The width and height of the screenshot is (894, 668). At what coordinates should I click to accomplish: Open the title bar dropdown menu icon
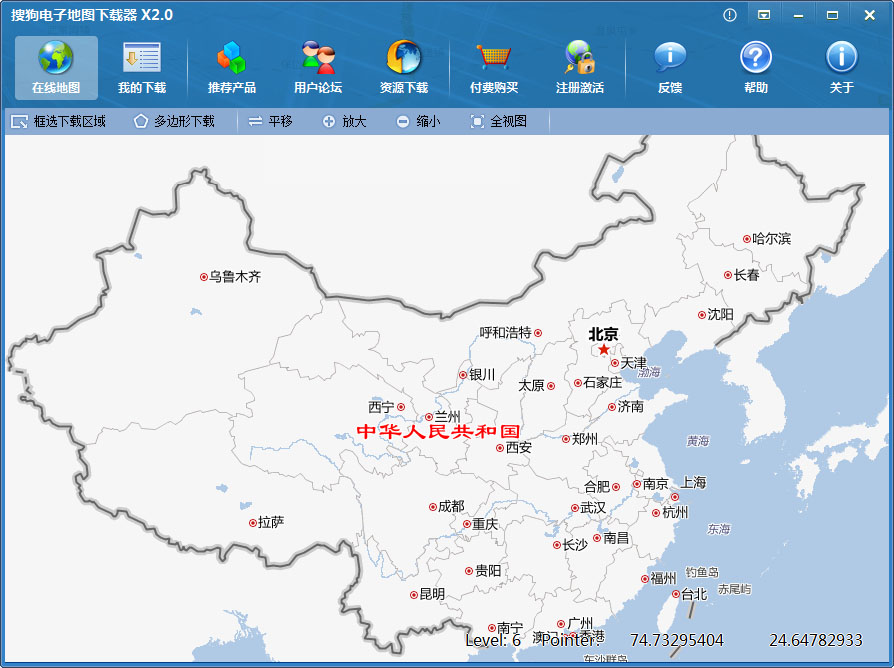coord(764,15)
